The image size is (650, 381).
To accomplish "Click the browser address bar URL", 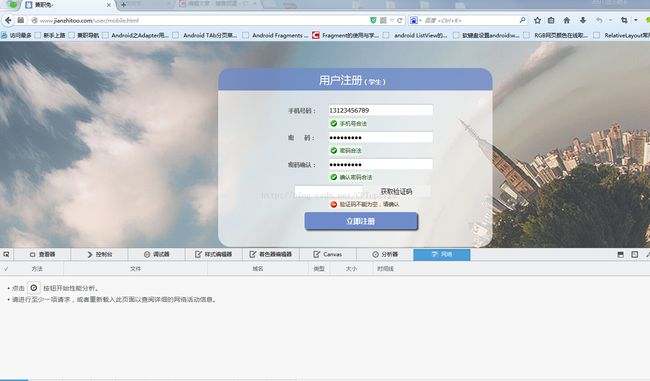I will [89, 20].
